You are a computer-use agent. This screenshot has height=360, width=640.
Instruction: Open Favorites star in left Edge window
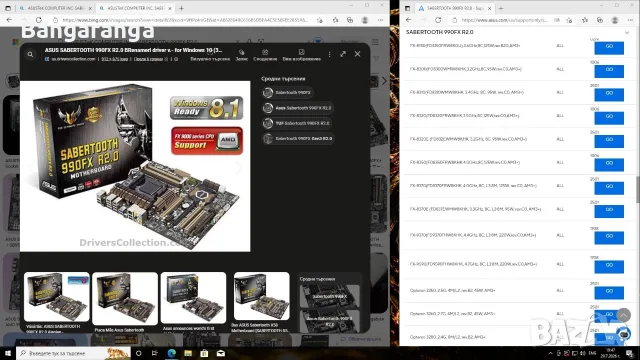[x=335, y=20]
